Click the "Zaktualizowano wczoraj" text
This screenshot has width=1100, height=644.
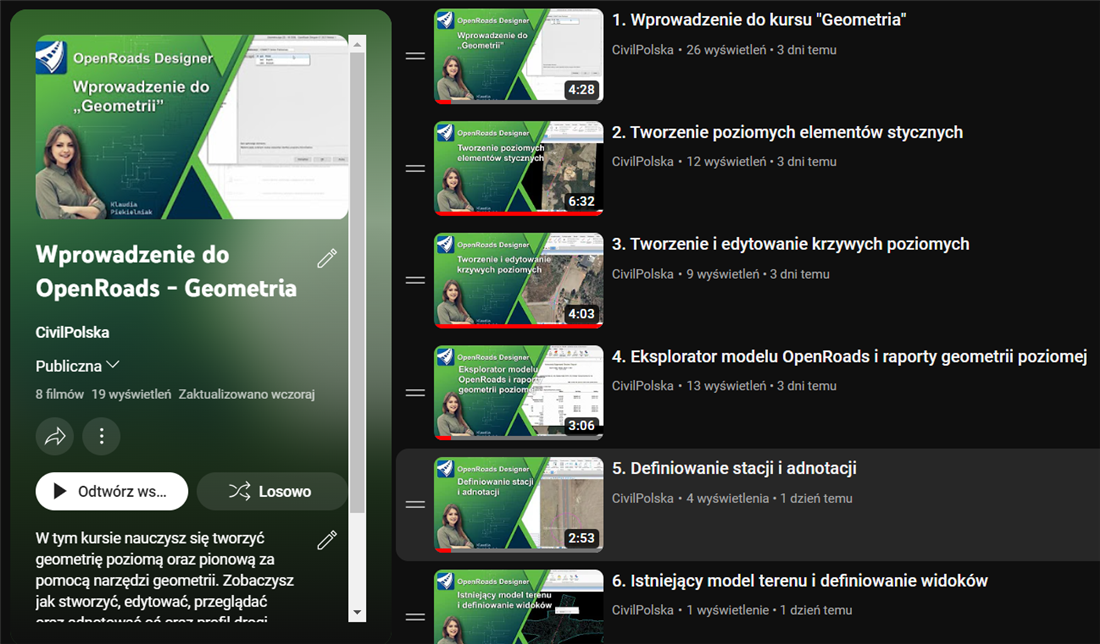tap(246, 394)
